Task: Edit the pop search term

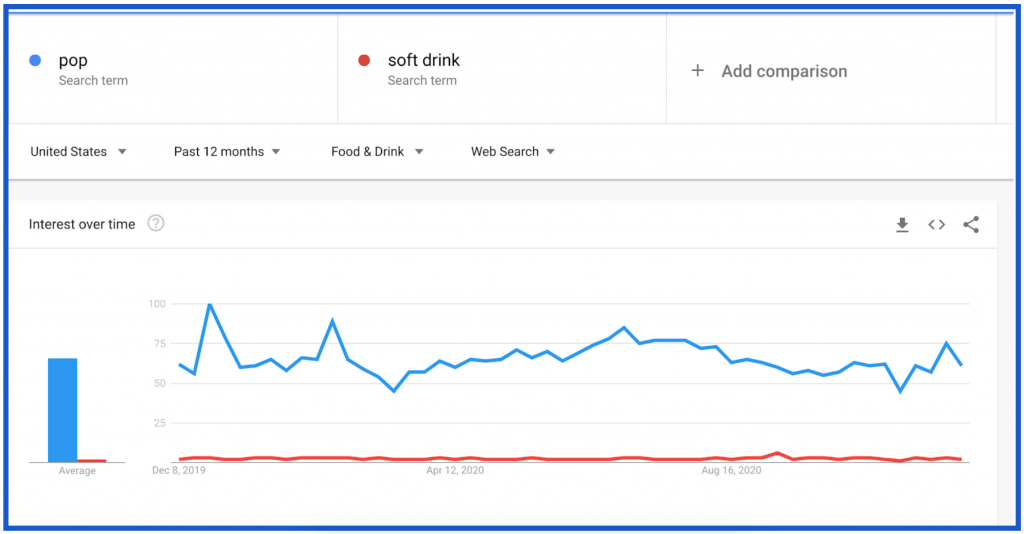Action: [74, 61]
